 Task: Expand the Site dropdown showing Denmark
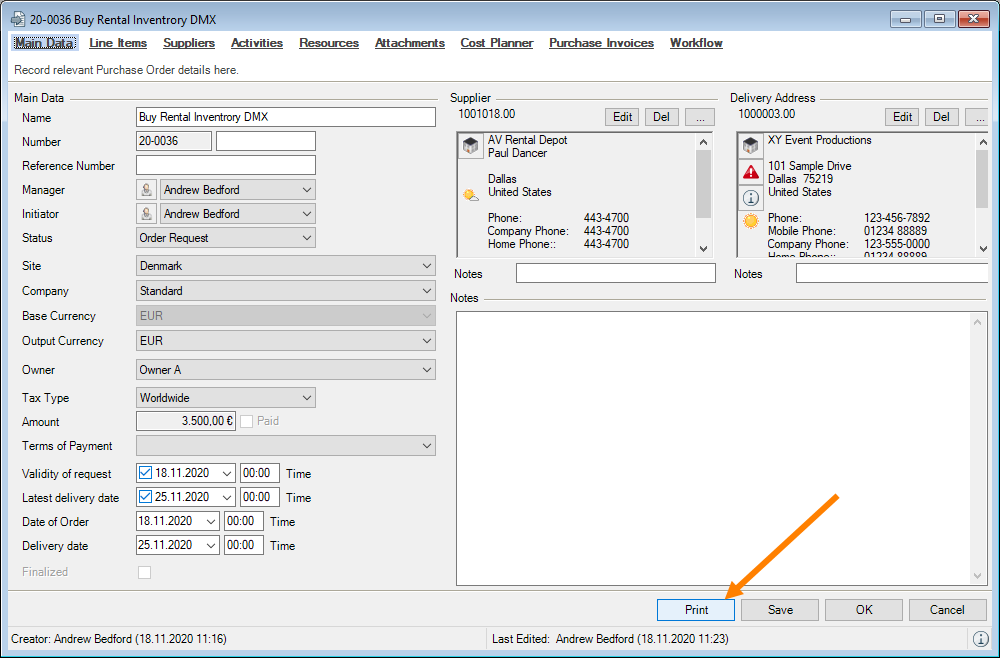tap(286, 266)
